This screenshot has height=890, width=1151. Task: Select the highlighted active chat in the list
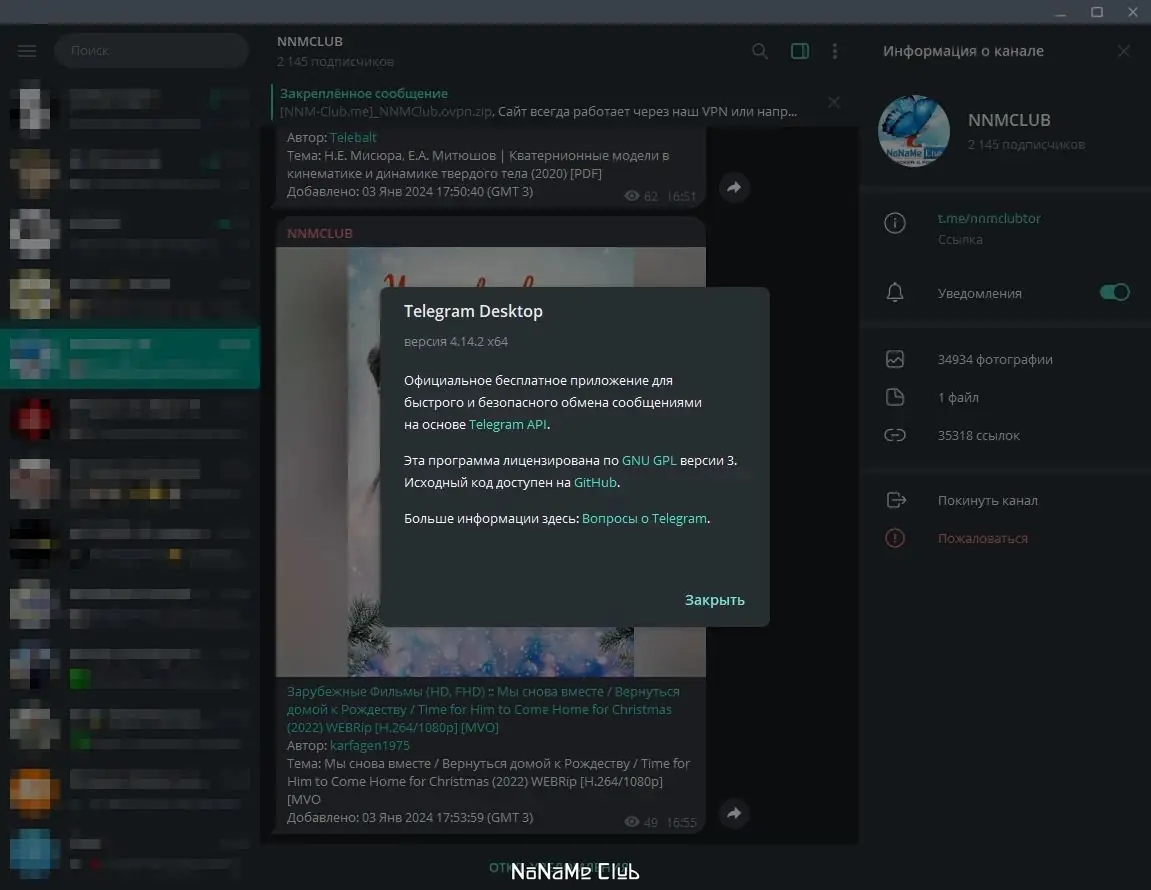pos(130,358)
